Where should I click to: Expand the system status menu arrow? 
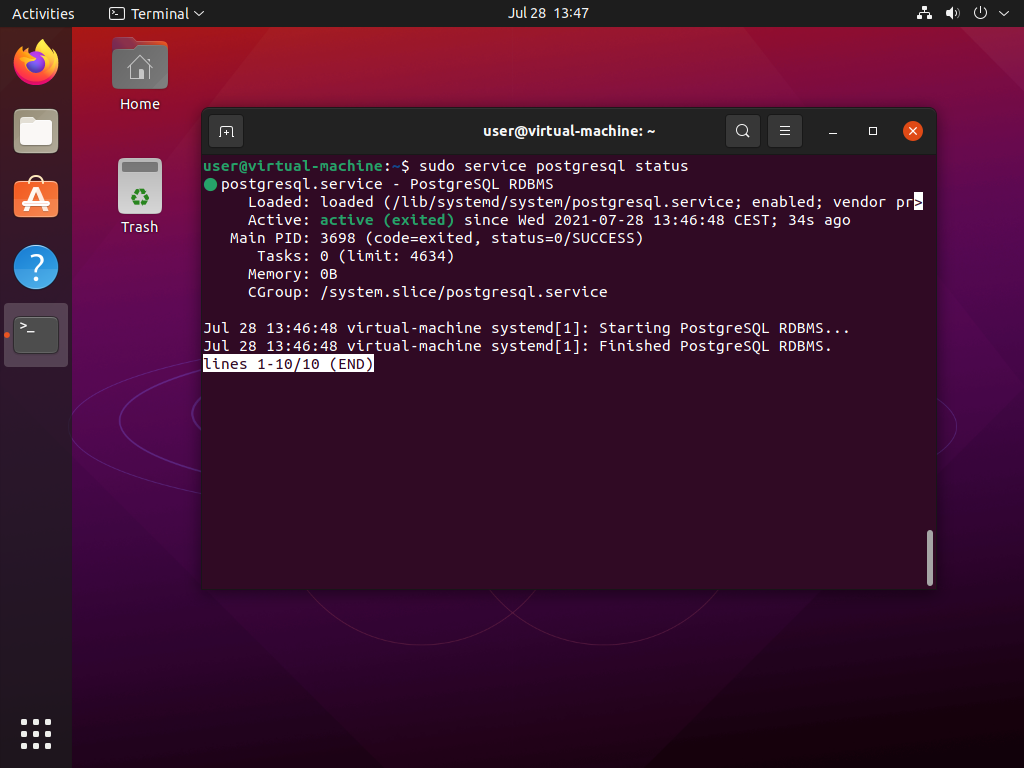coord(1002,14)
